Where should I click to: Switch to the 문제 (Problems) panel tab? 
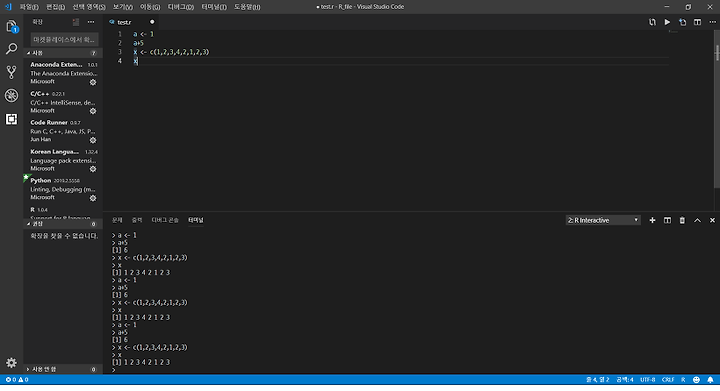117,220
